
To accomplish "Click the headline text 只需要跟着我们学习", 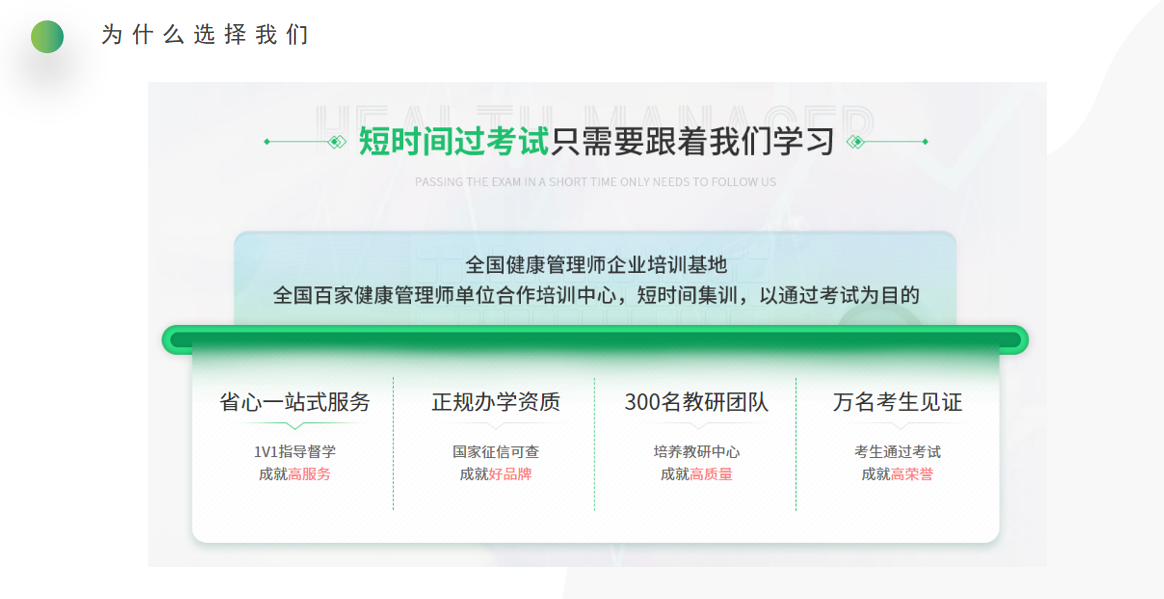I will tap(692, 142).
